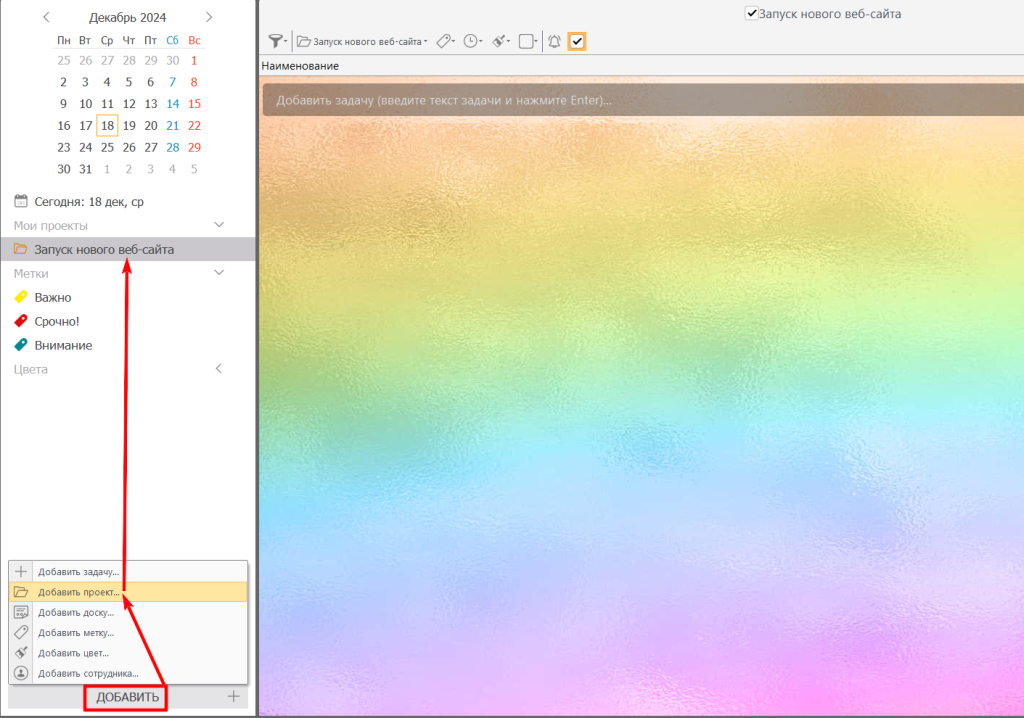Toggle the Запуск нового веб-сайта checkbox at top
Image resolution: width=1024 pixels, height=718 pixels.
pos(752,14)
